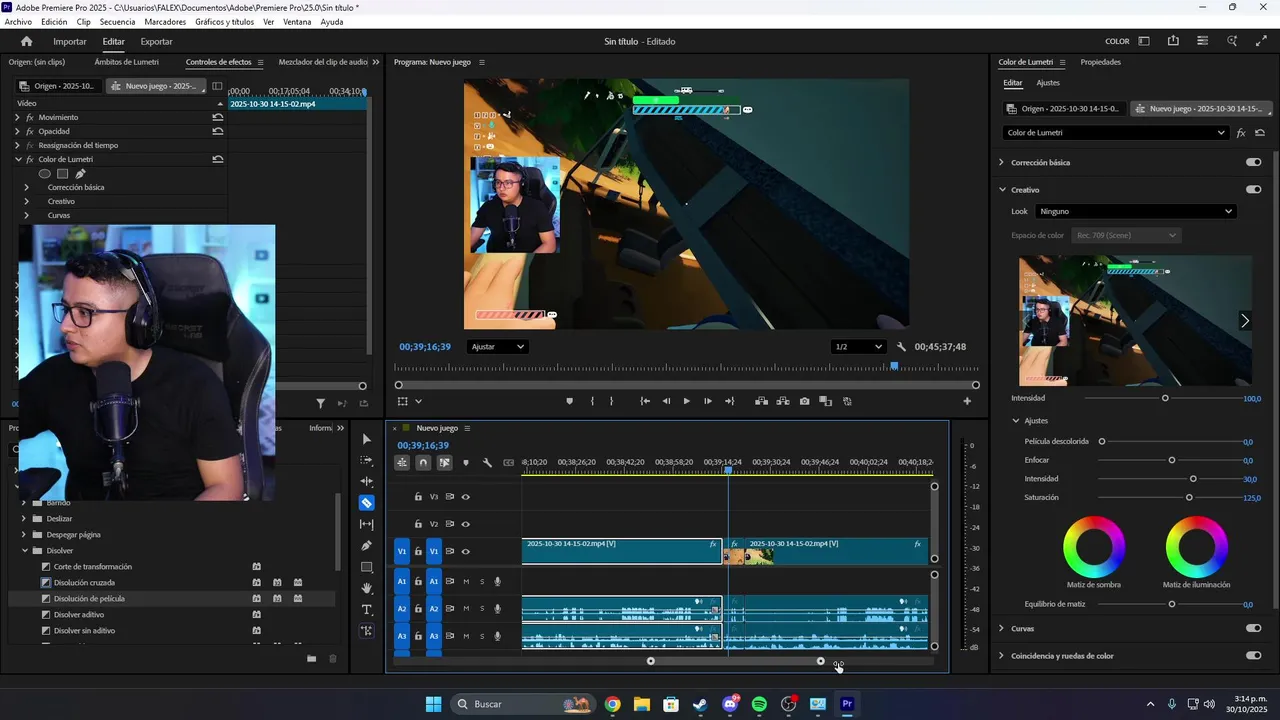The height and width of the screenshot is (720, 1280).
Task: Collapse the Disolver folder
Action: click(25, 551)
